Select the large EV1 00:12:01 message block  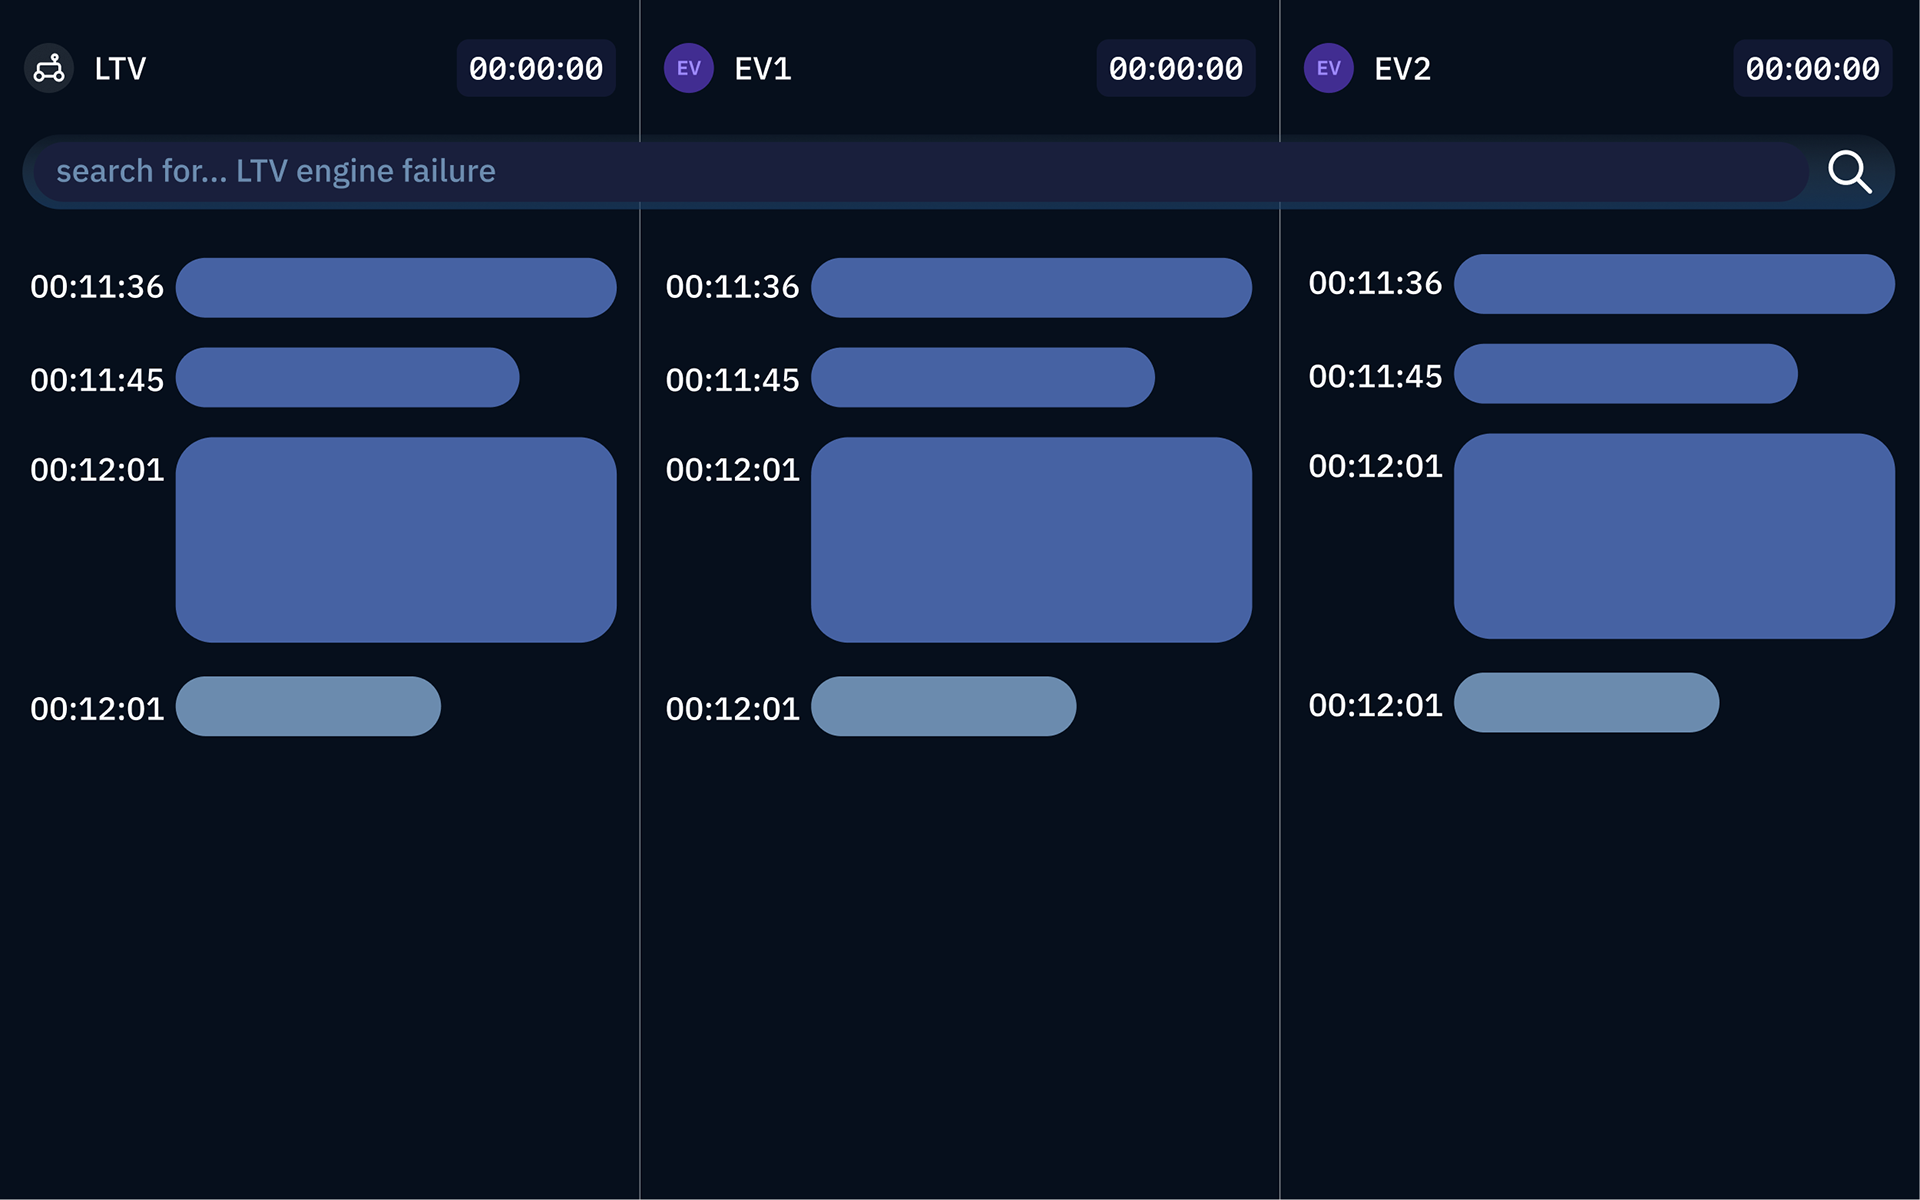point(1031,540)
